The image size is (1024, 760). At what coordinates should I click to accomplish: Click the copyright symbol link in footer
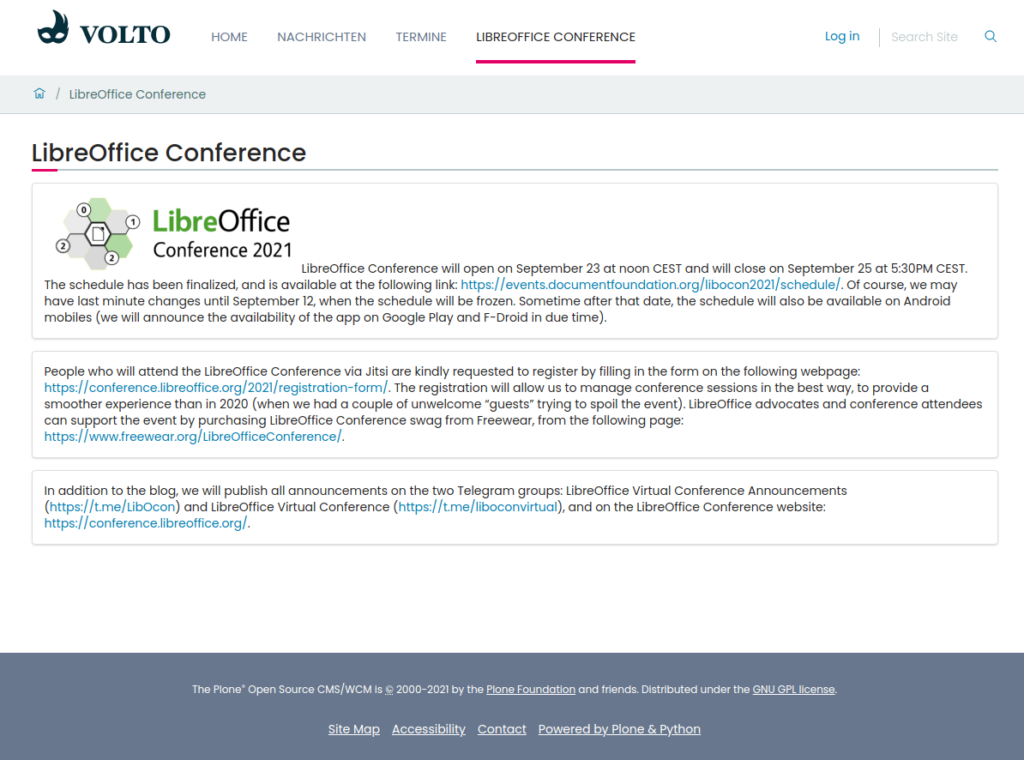(x=389, y=689)
